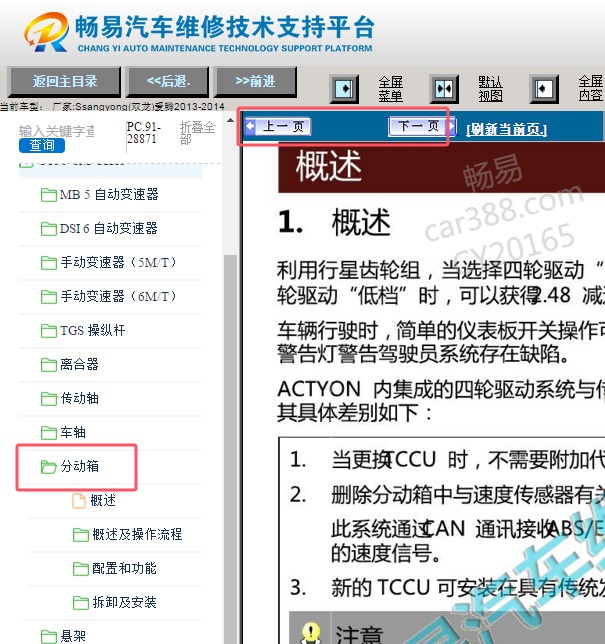
Task: Open 手动变速器（5M/T）folder
Action: pyautogui.click(x=119, y=262)
